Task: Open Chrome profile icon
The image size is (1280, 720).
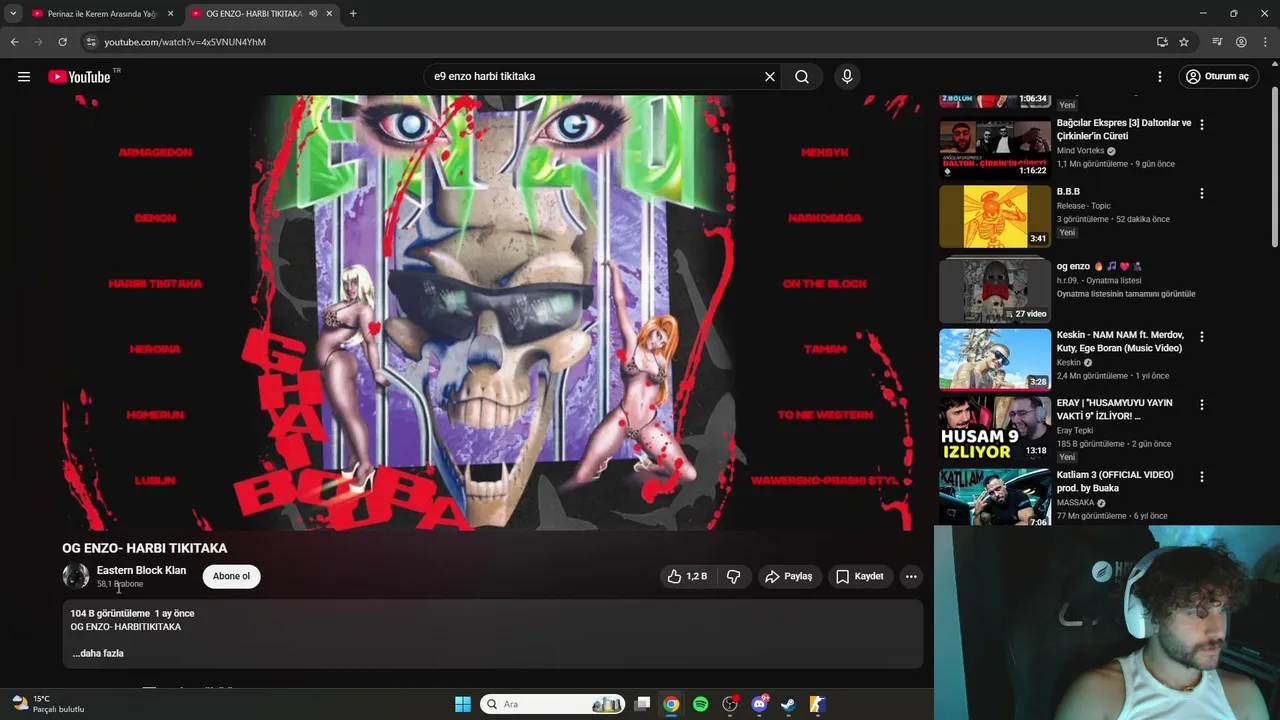Action: (x=1241, y=42)
